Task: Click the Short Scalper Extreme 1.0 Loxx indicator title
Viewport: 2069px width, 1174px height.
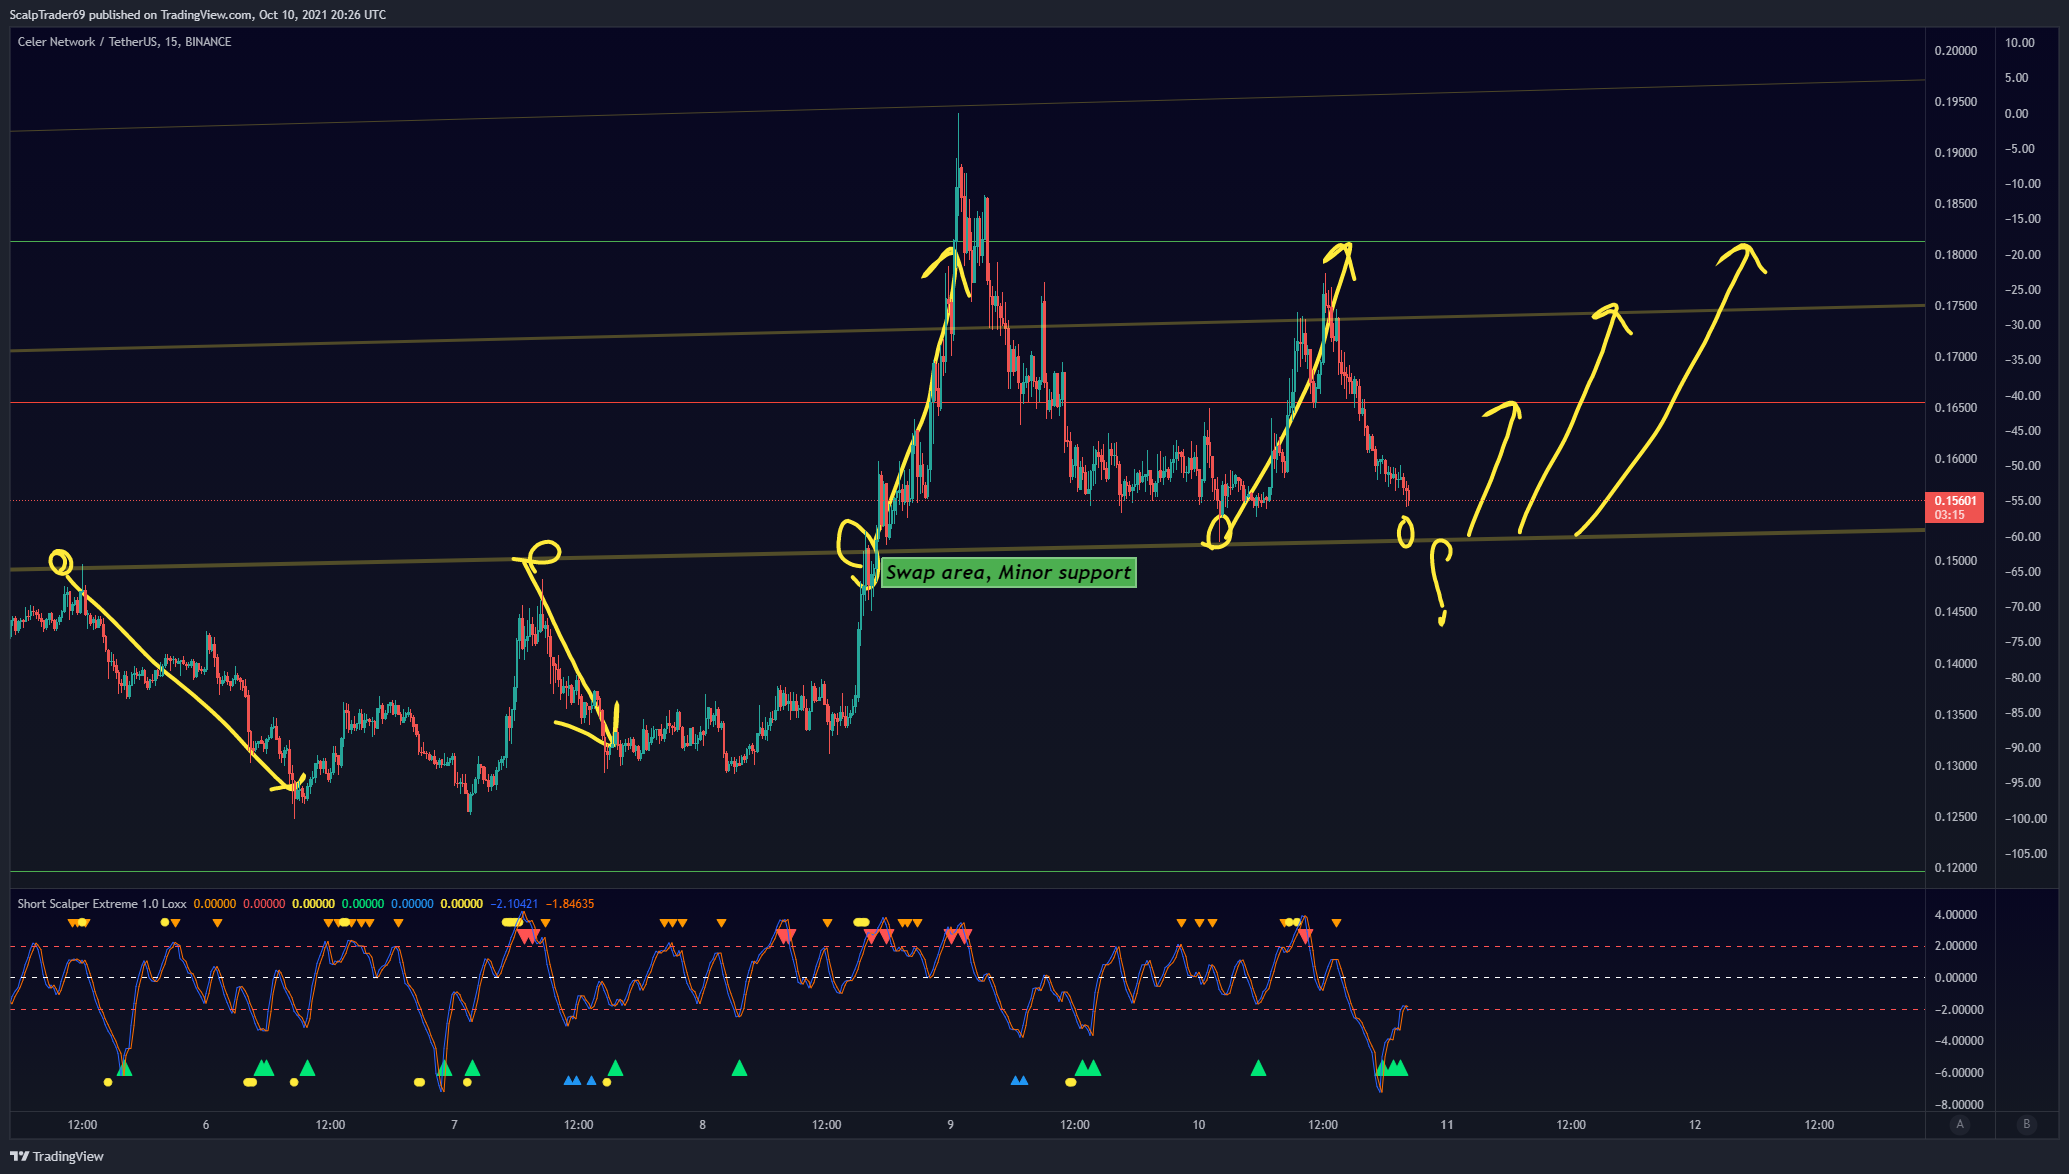Action: (101, 903)
